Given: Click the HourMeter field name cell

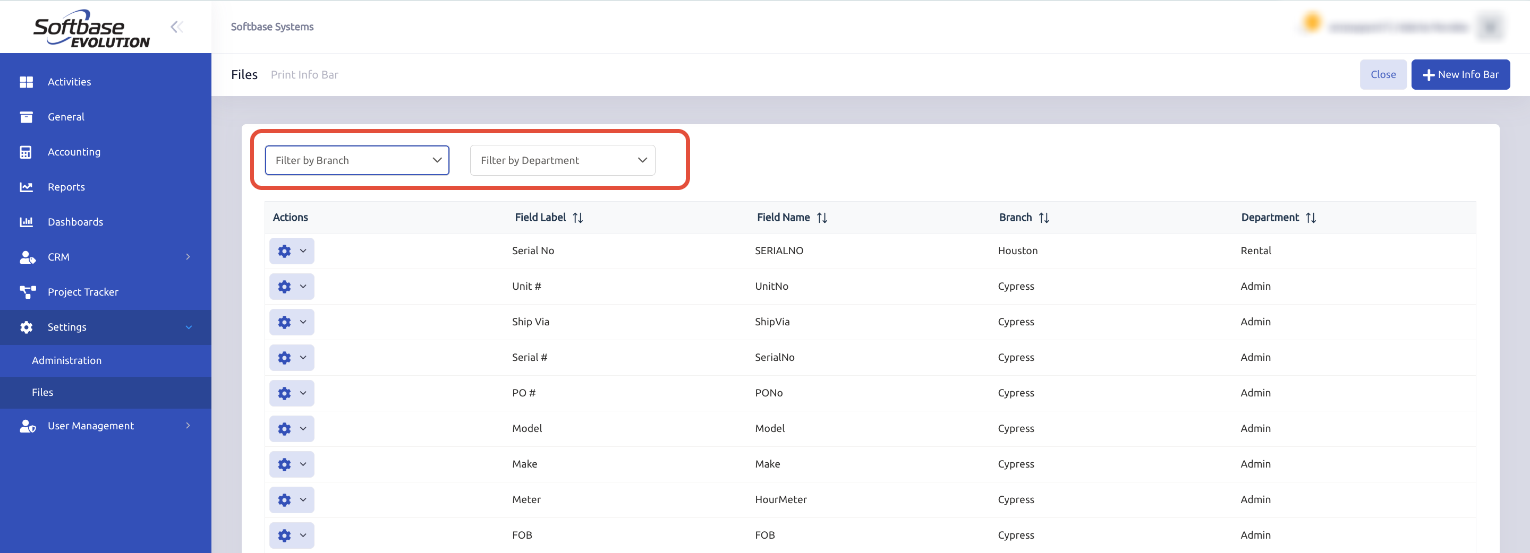Looking at the screenshot, I should 781,499.
